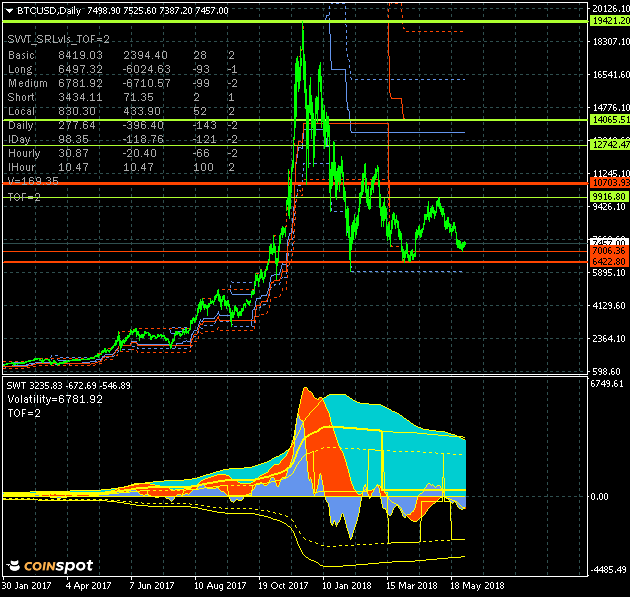The height and width of the screenshot is (597, 630).
Task: Select the orange 7006.36 price tag
Action: tap(608, 250)
